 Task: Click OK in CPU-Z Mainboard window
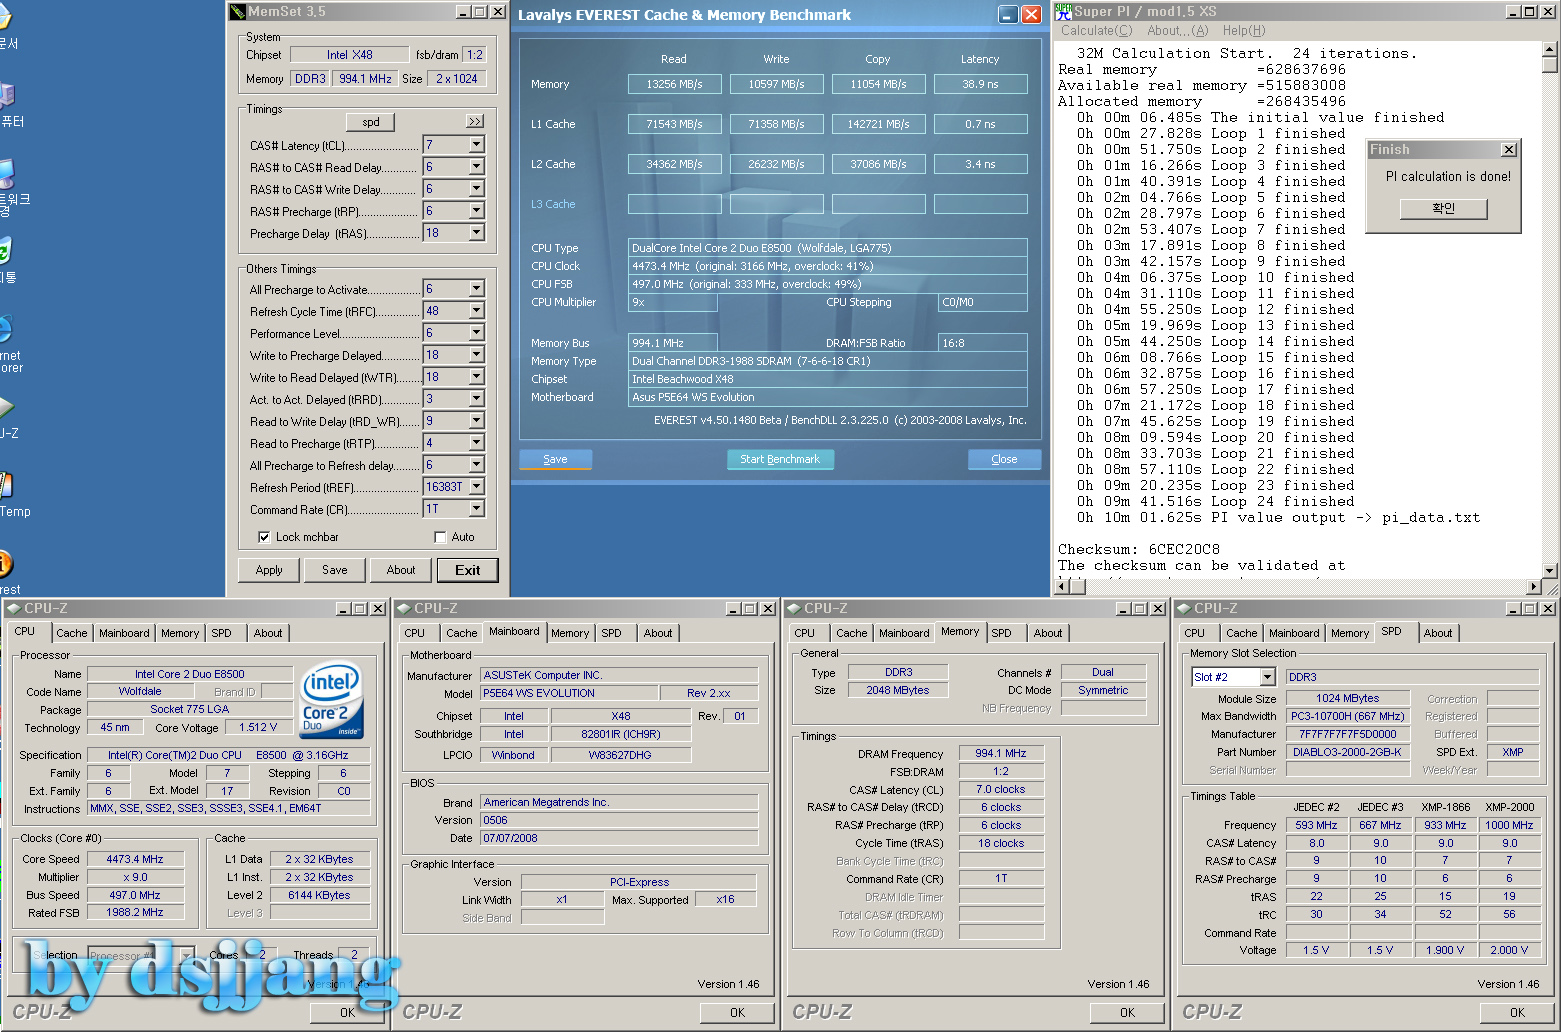737,1012
